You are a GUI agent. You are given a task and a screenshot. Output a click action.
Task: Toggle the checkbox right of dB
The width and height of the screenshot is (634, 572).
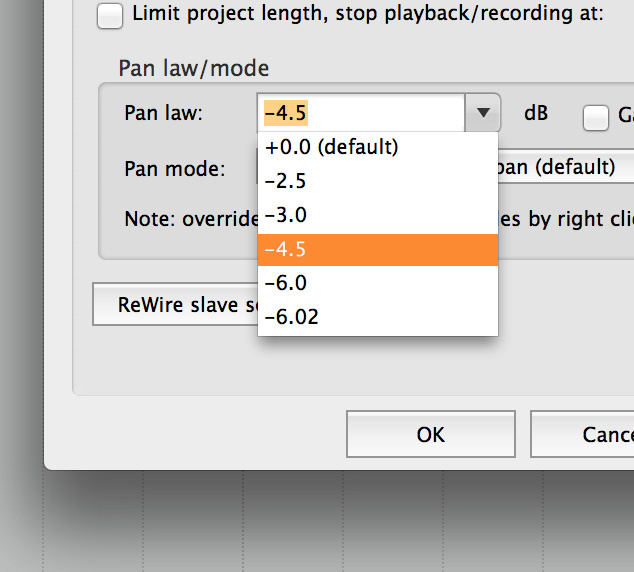596,118
